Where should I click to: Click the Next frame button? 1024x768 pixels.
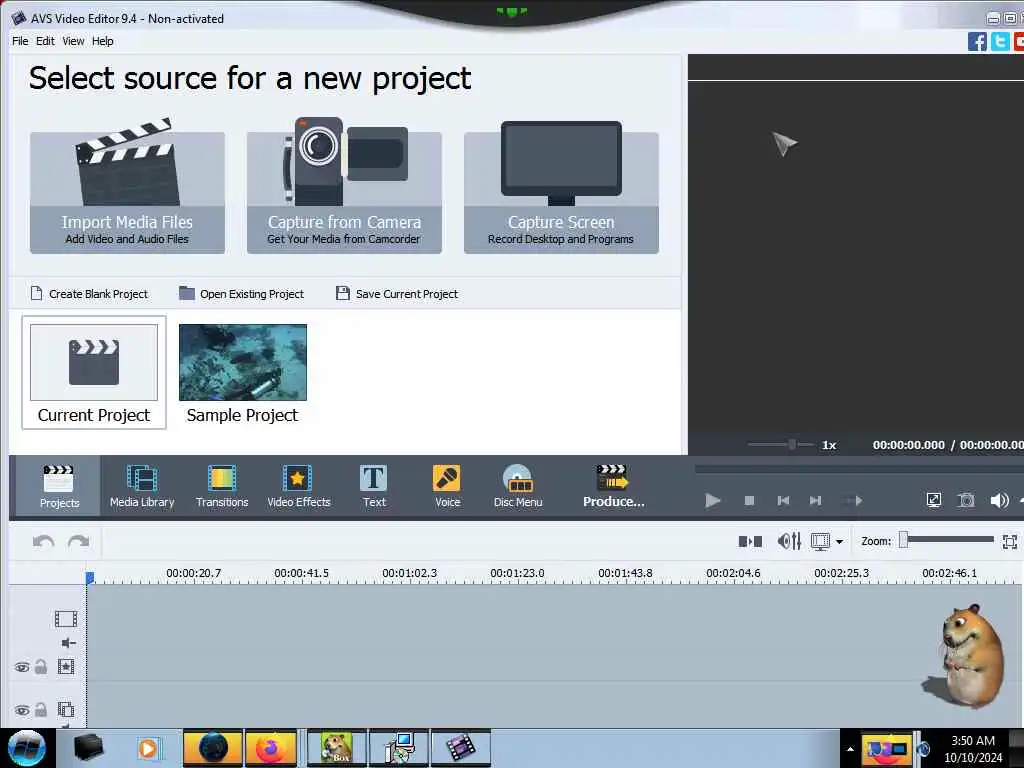click(815, 501)
